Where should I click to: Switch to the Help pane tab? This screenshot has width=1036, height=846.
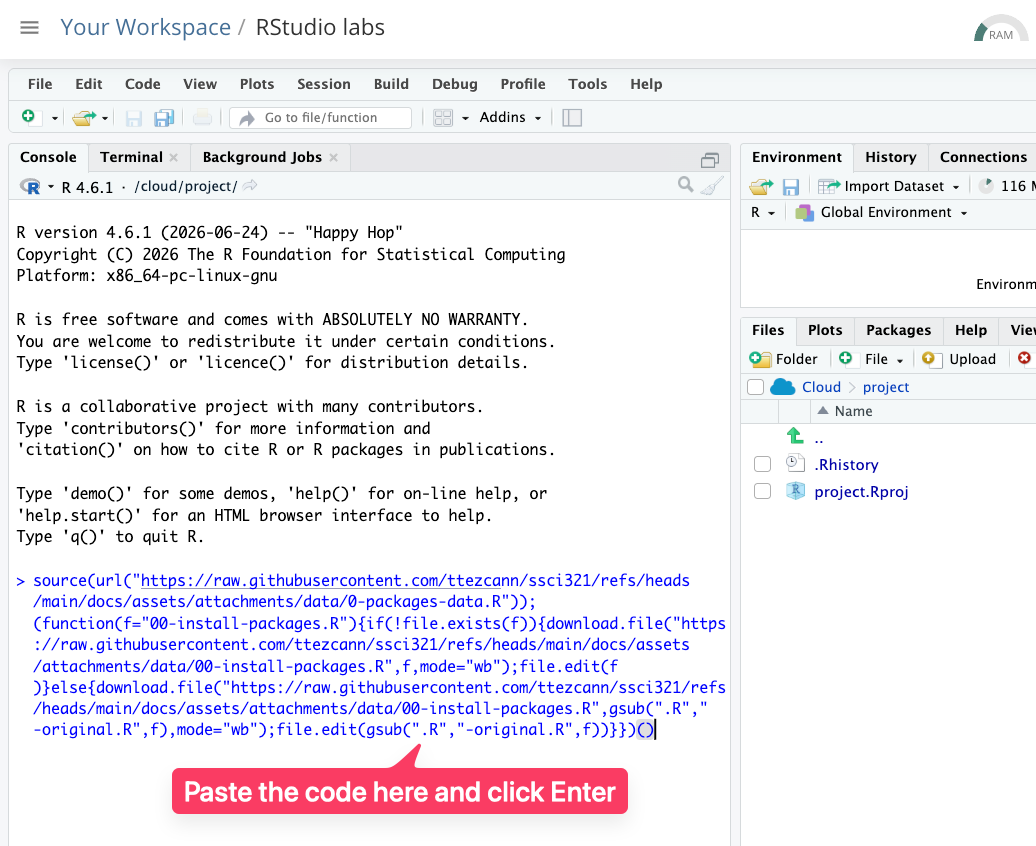[x=971, y=330]
